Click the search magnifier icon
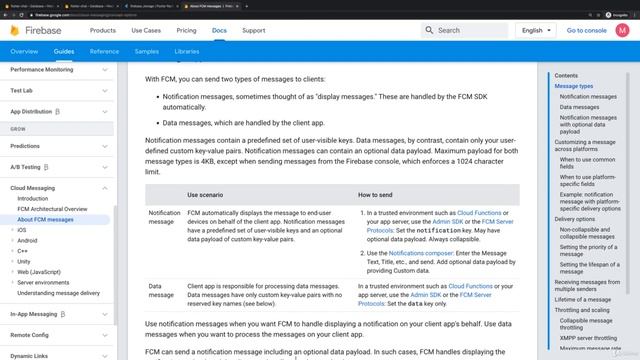The image size is (640, 360). (x=429, y=30)
